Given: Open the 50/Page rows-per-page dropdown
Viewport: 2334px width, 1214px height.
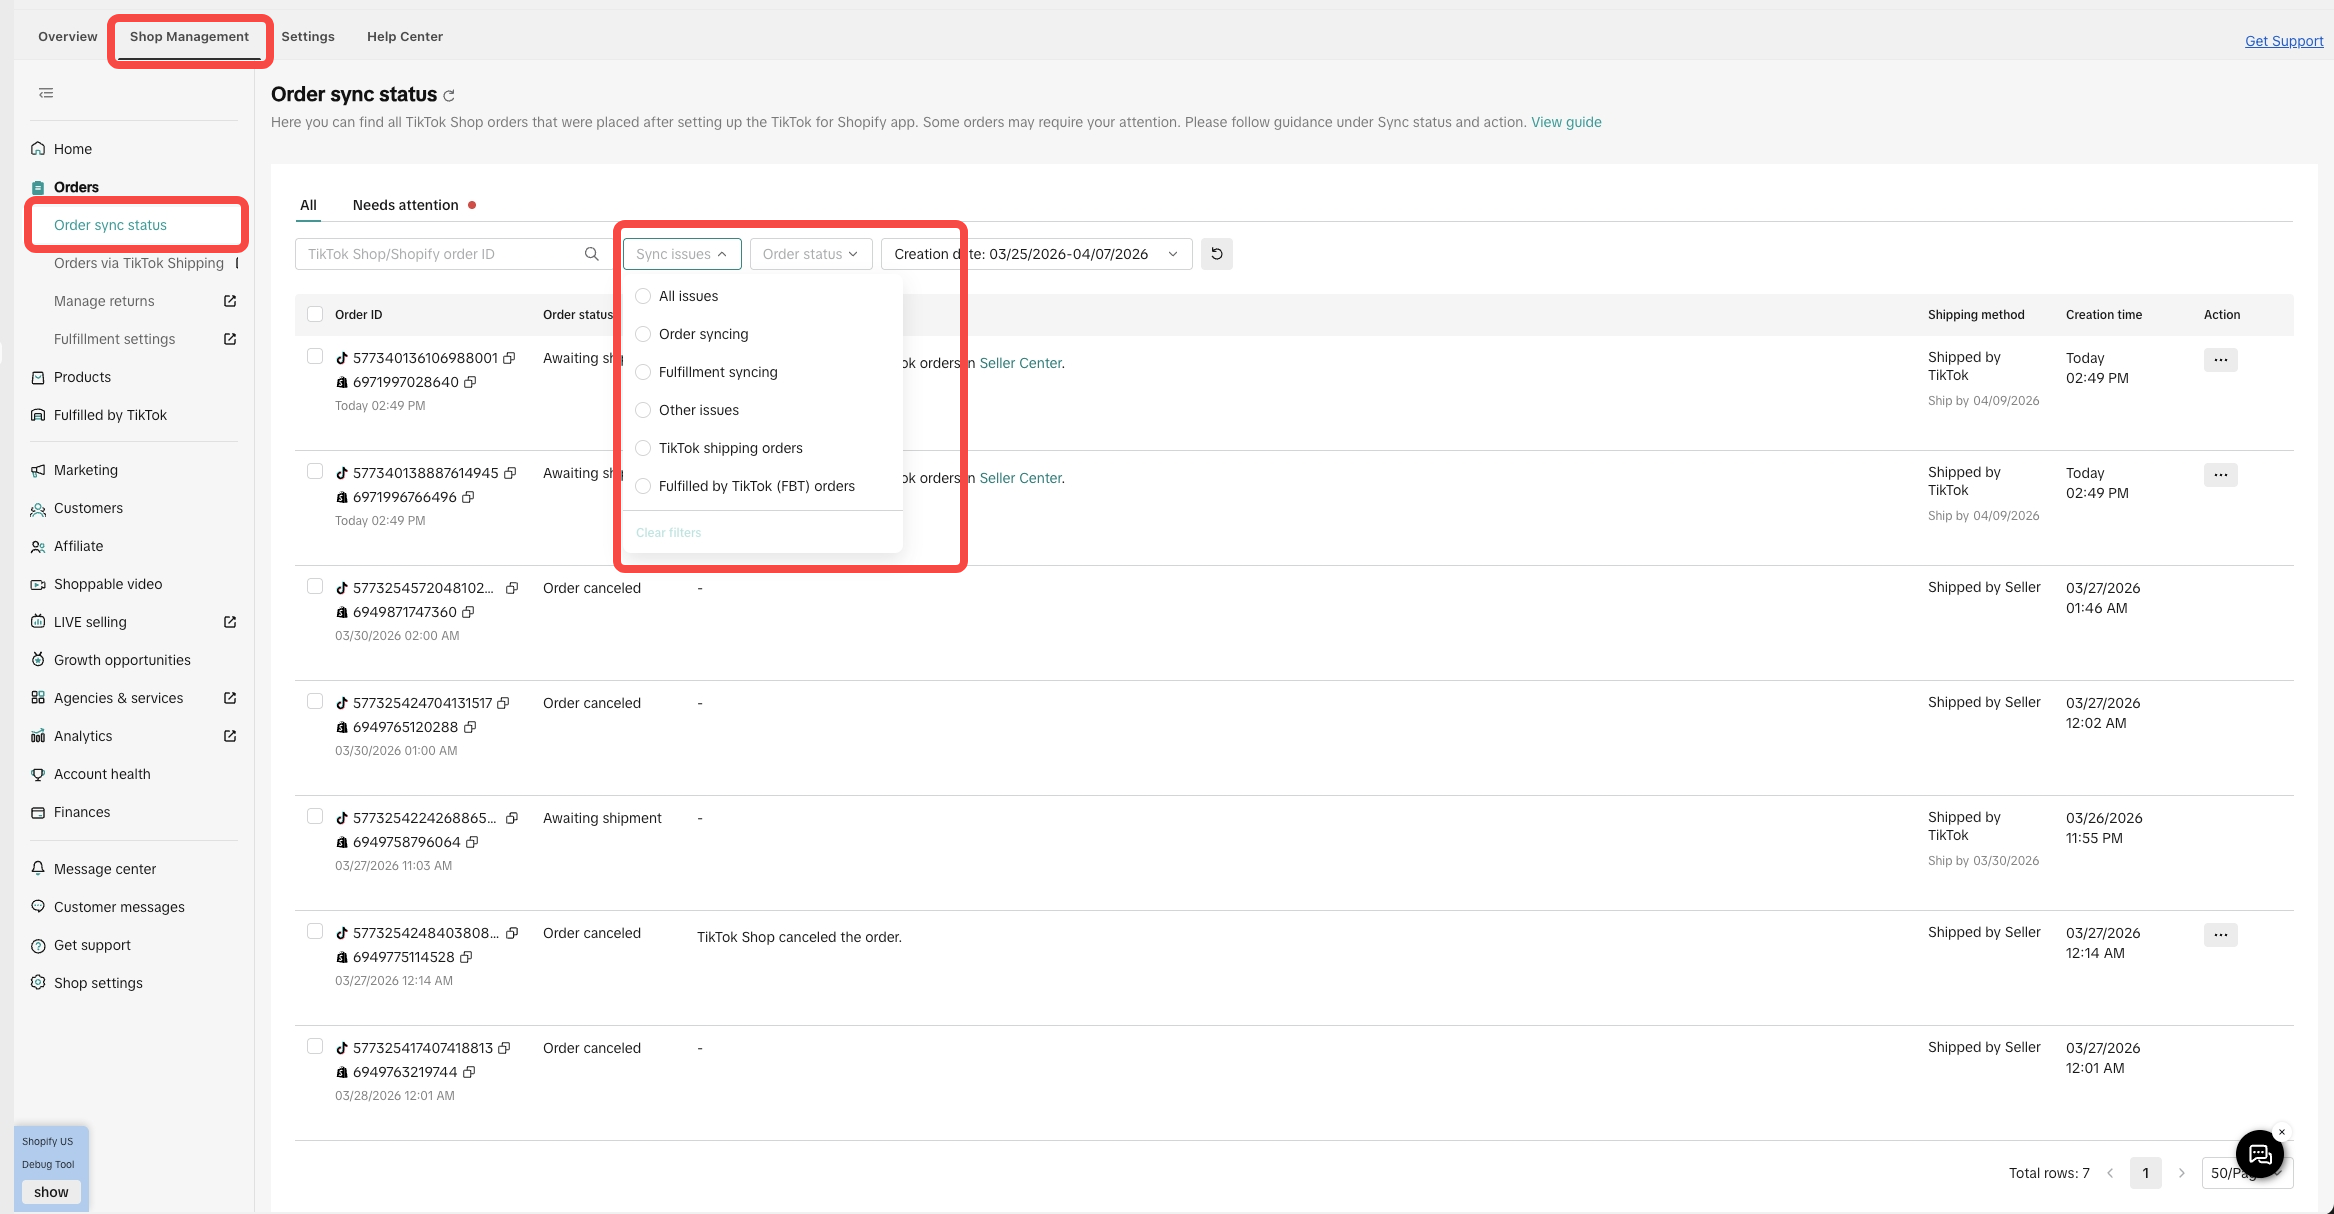Looking at the screenshot, I should coord(2247,1173).
